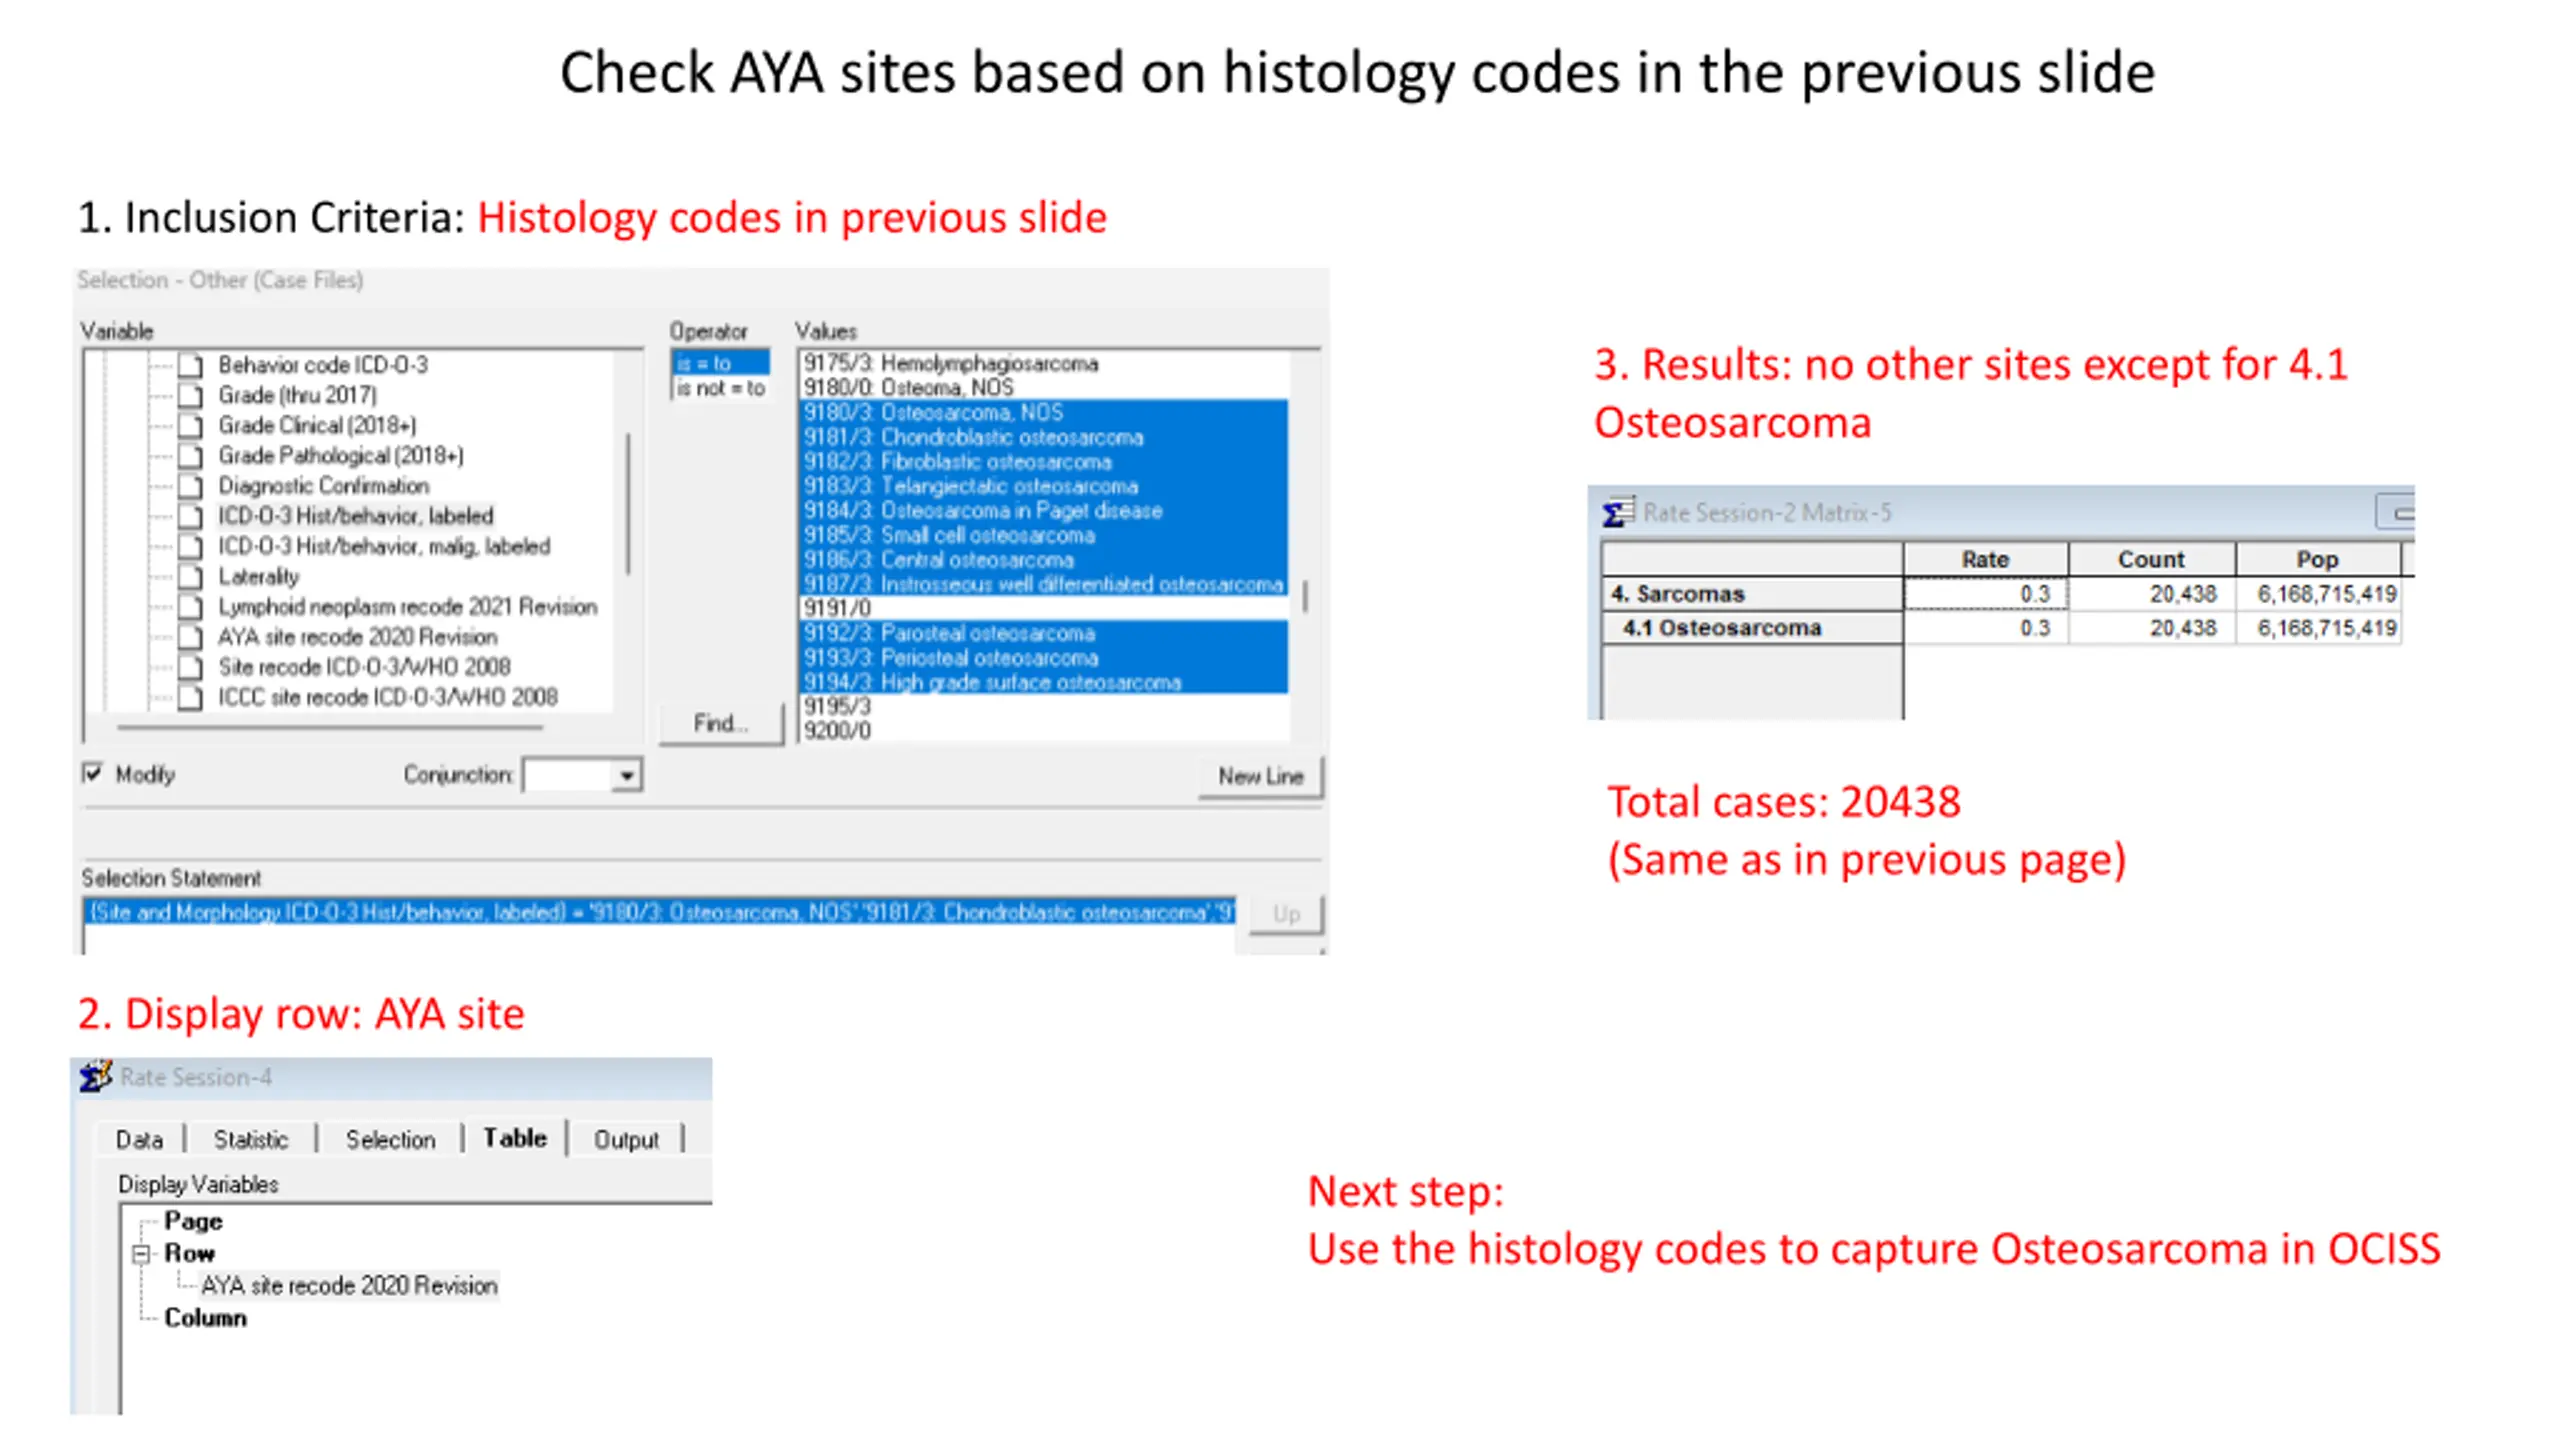Tick the Site recode ICD-O-3/WHO 2008 checkbox
The image size is (2560, 1440).
[x=191, y=668]
